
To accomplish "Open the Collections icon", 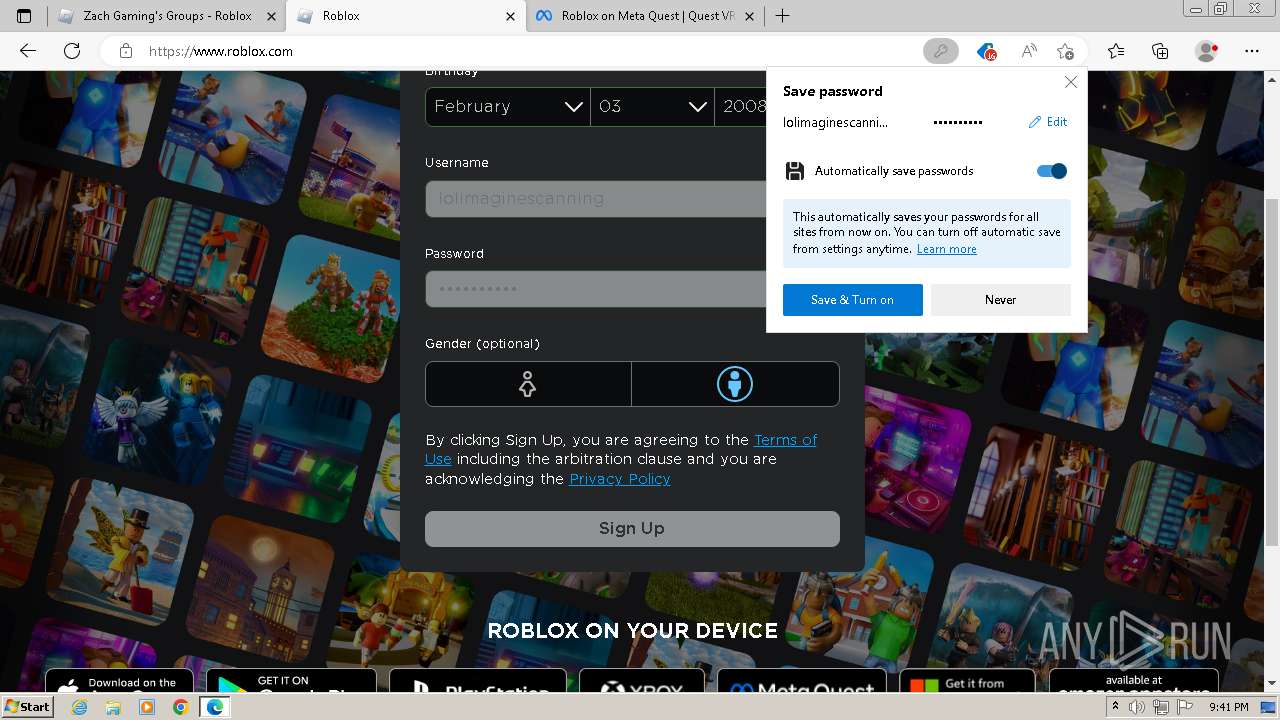I will click(1160, 51).
